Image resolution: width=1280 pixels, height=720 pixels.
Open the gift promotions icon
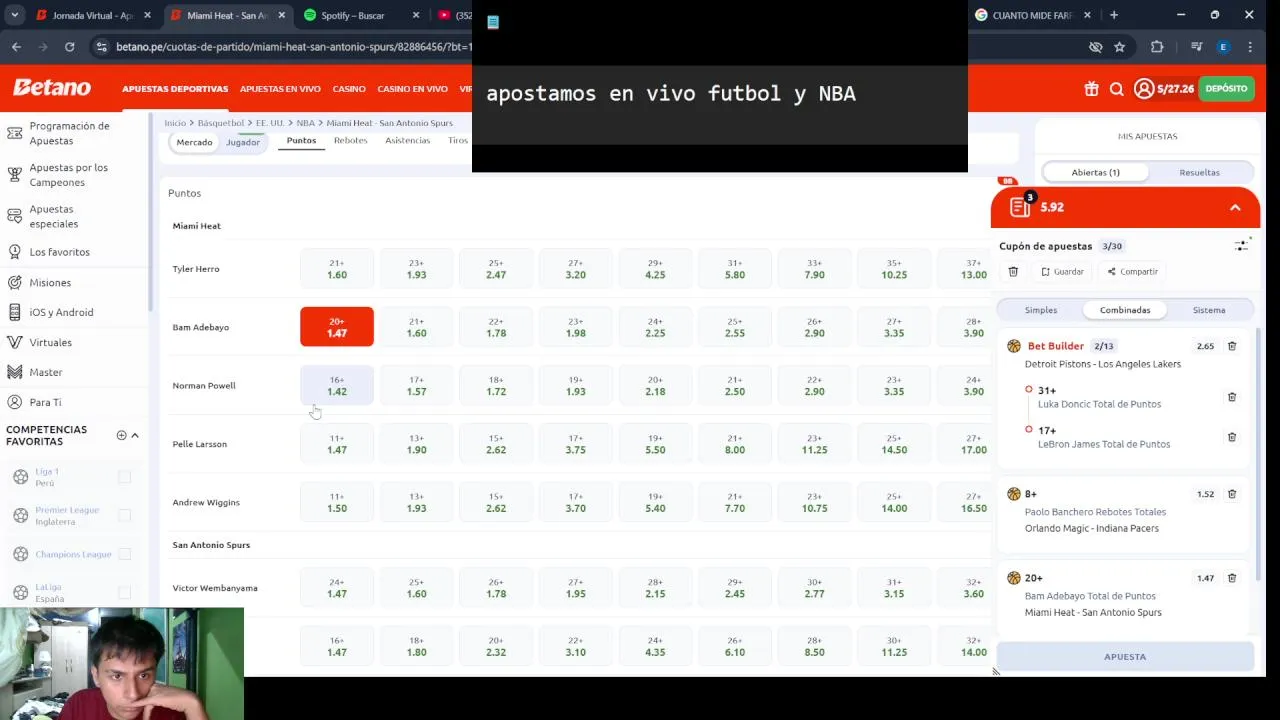coord(1091,89)
